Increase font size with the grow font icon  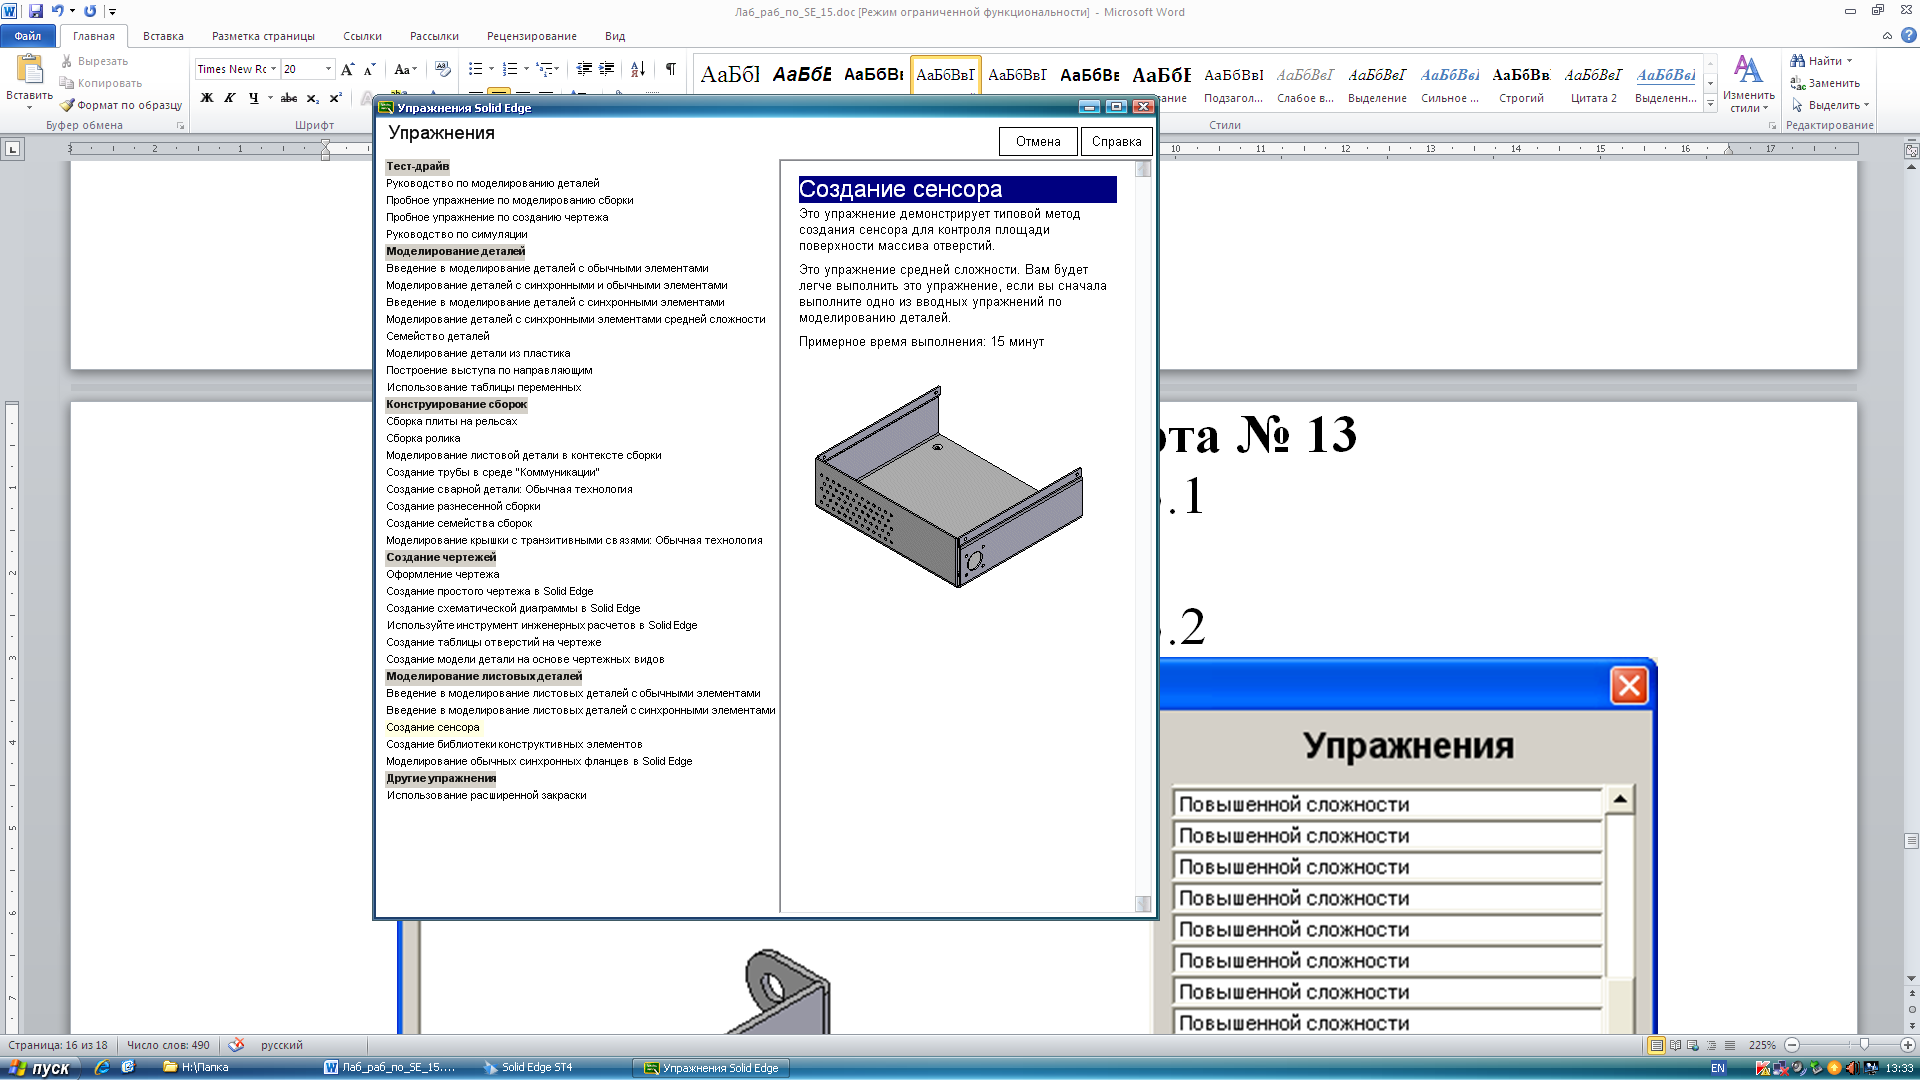[347, 69]
